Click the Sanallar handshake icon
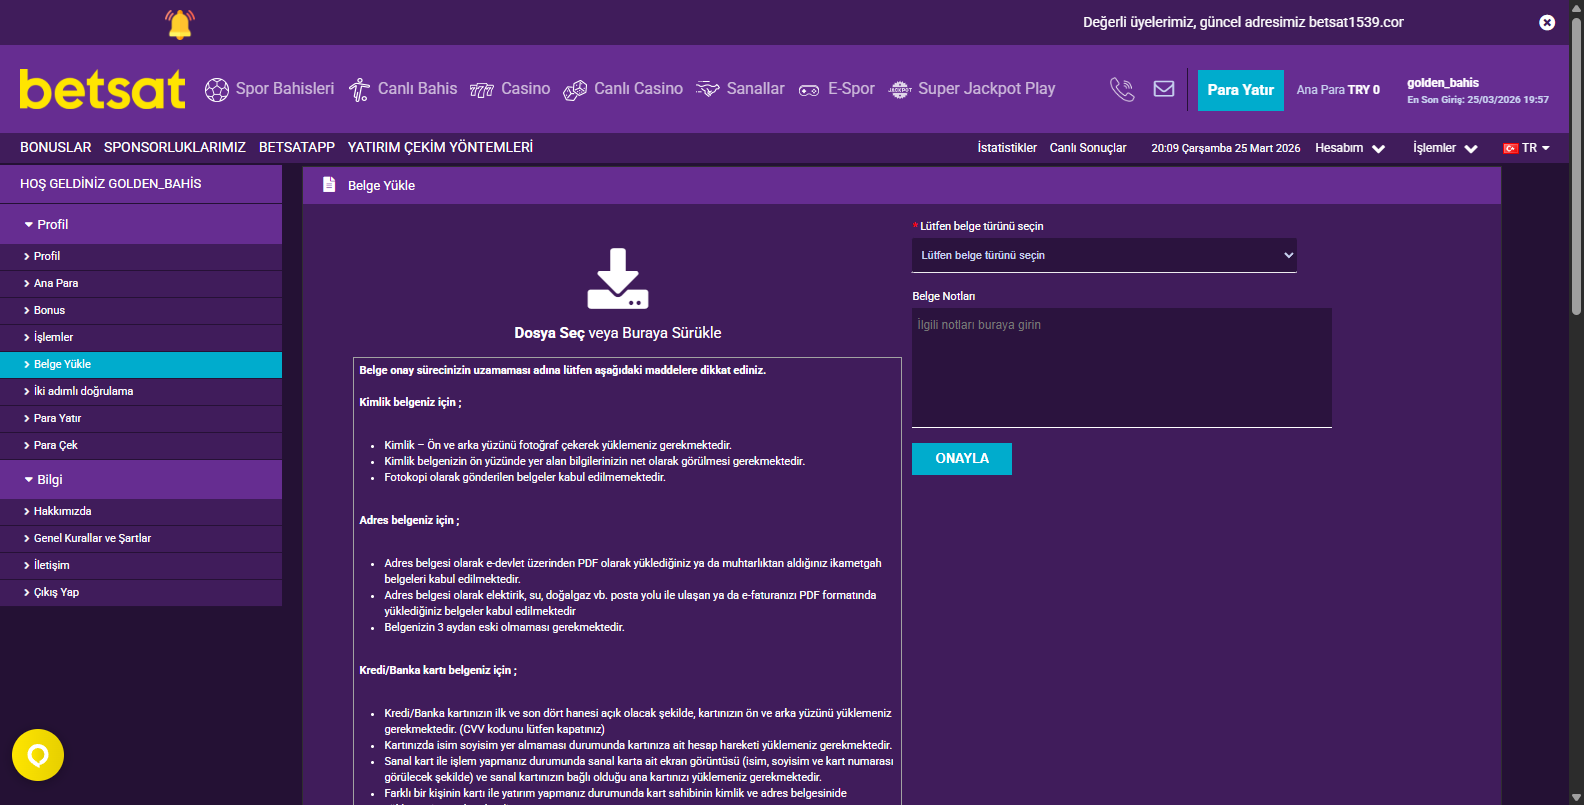The height and width of the screenshot is (805, 1584). pyautogui.click(x=708, y=89)
